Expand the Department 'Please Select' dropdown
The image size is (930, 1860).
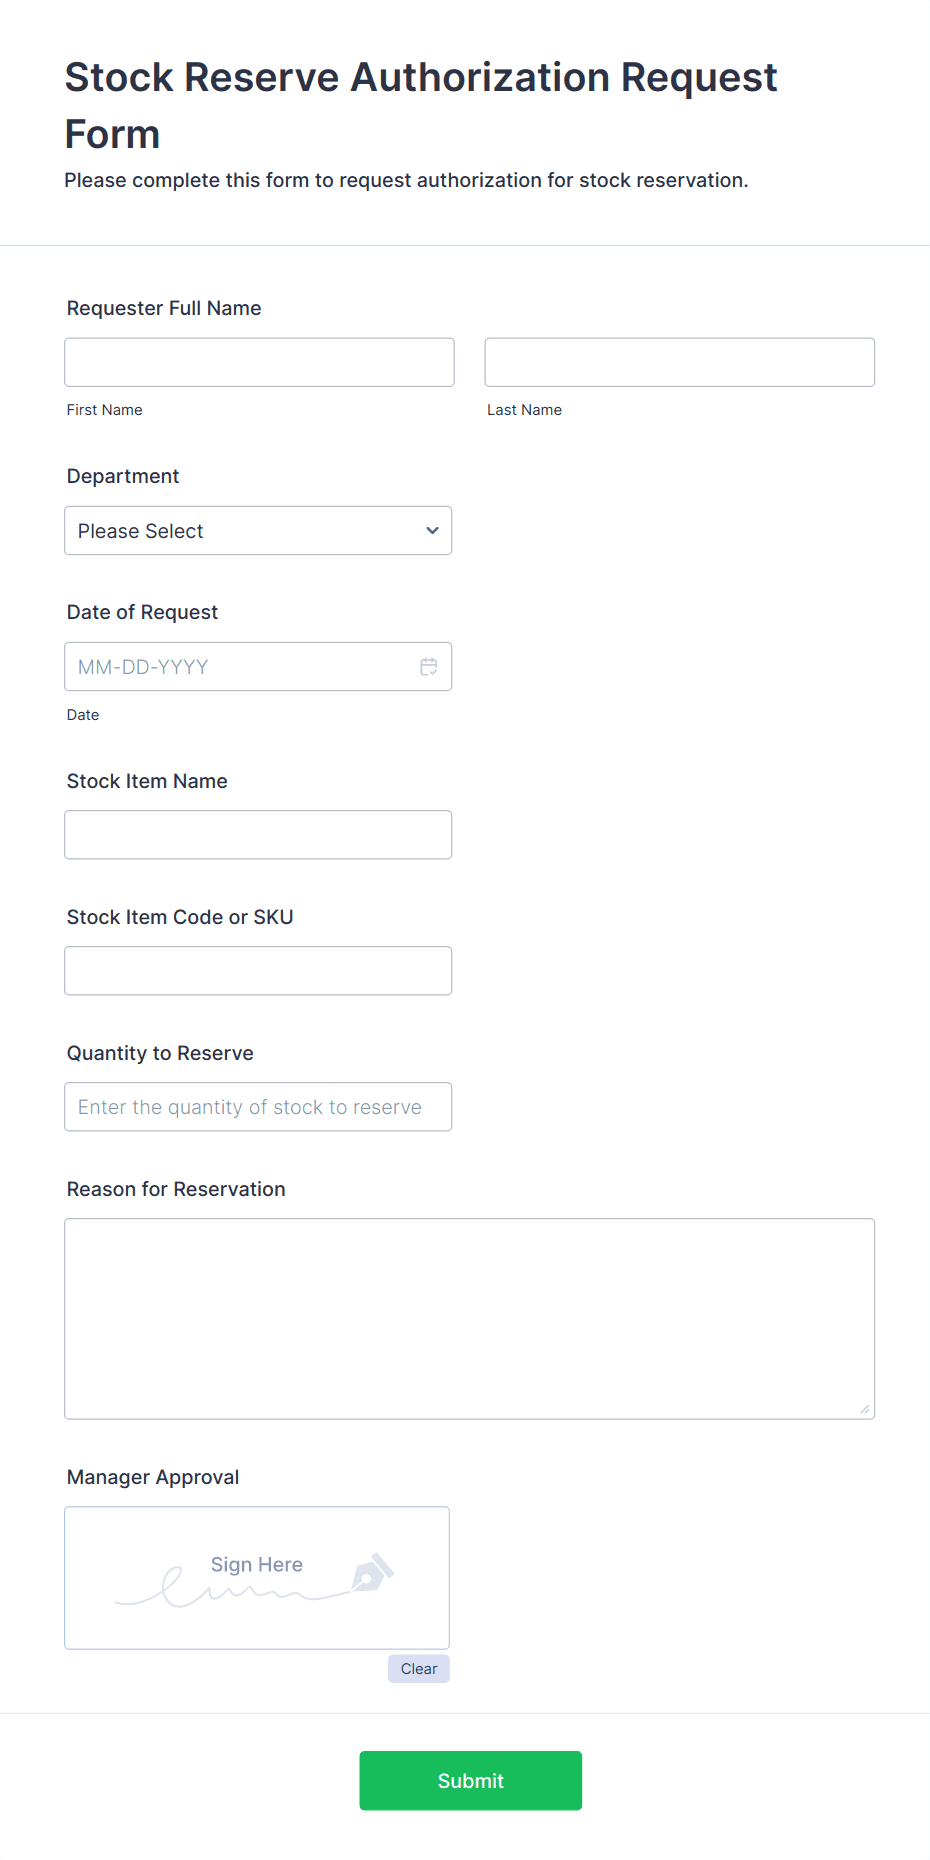pos(258,531)
